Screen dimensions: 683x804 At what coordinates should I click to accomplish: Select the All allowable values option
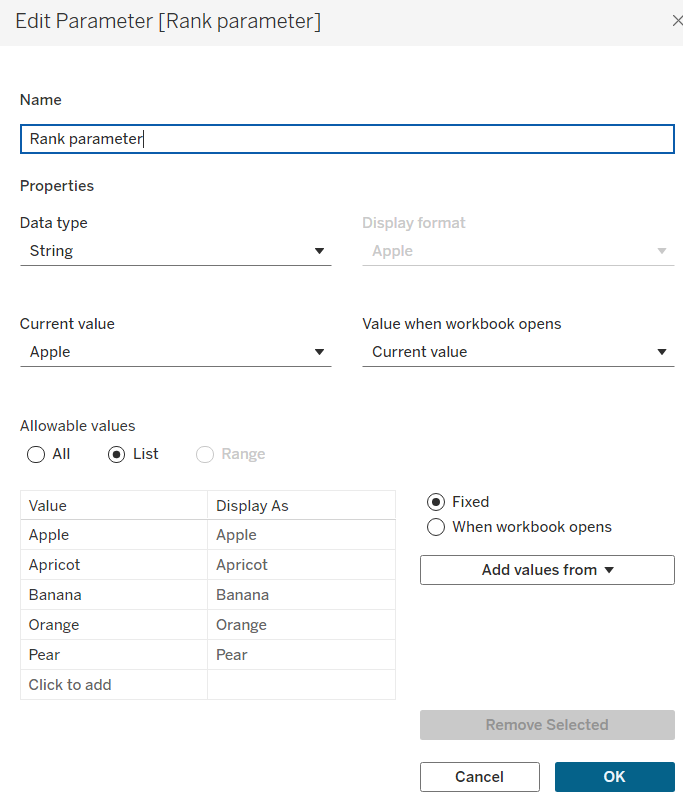pyautogui.click(x=37, y=454)
